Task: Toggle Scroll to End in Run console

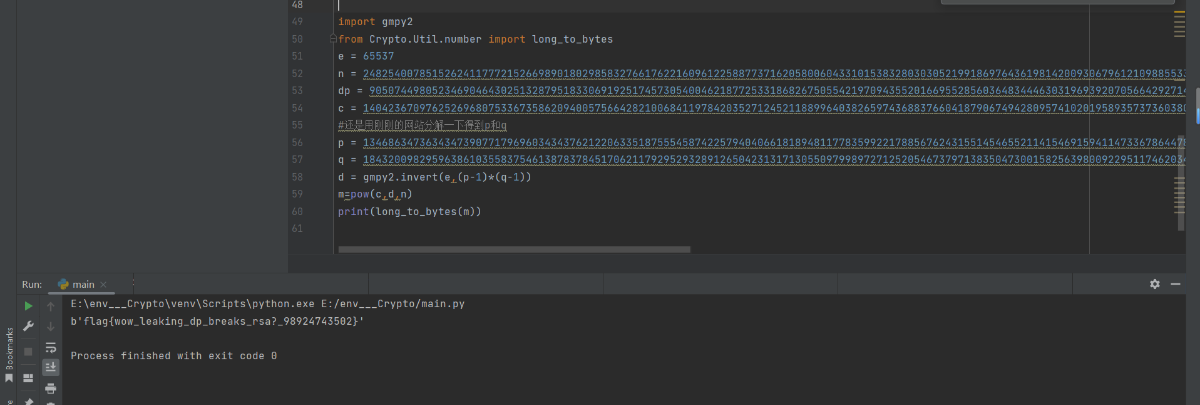Action: (51, 367)
